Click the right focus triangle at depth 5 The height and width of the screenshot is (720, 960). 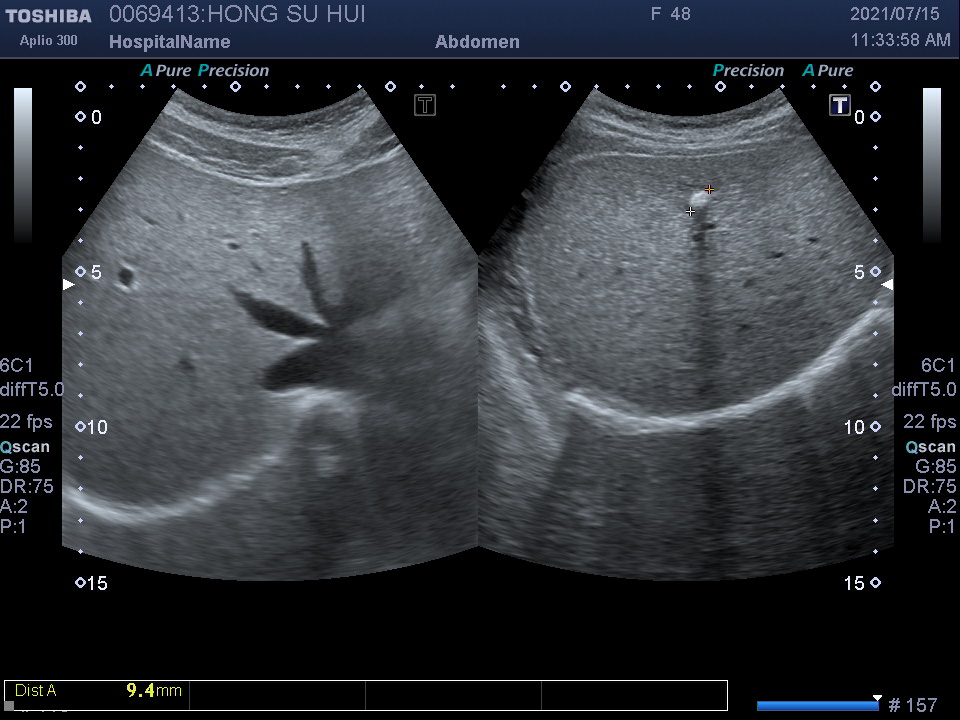pos(886,285)
